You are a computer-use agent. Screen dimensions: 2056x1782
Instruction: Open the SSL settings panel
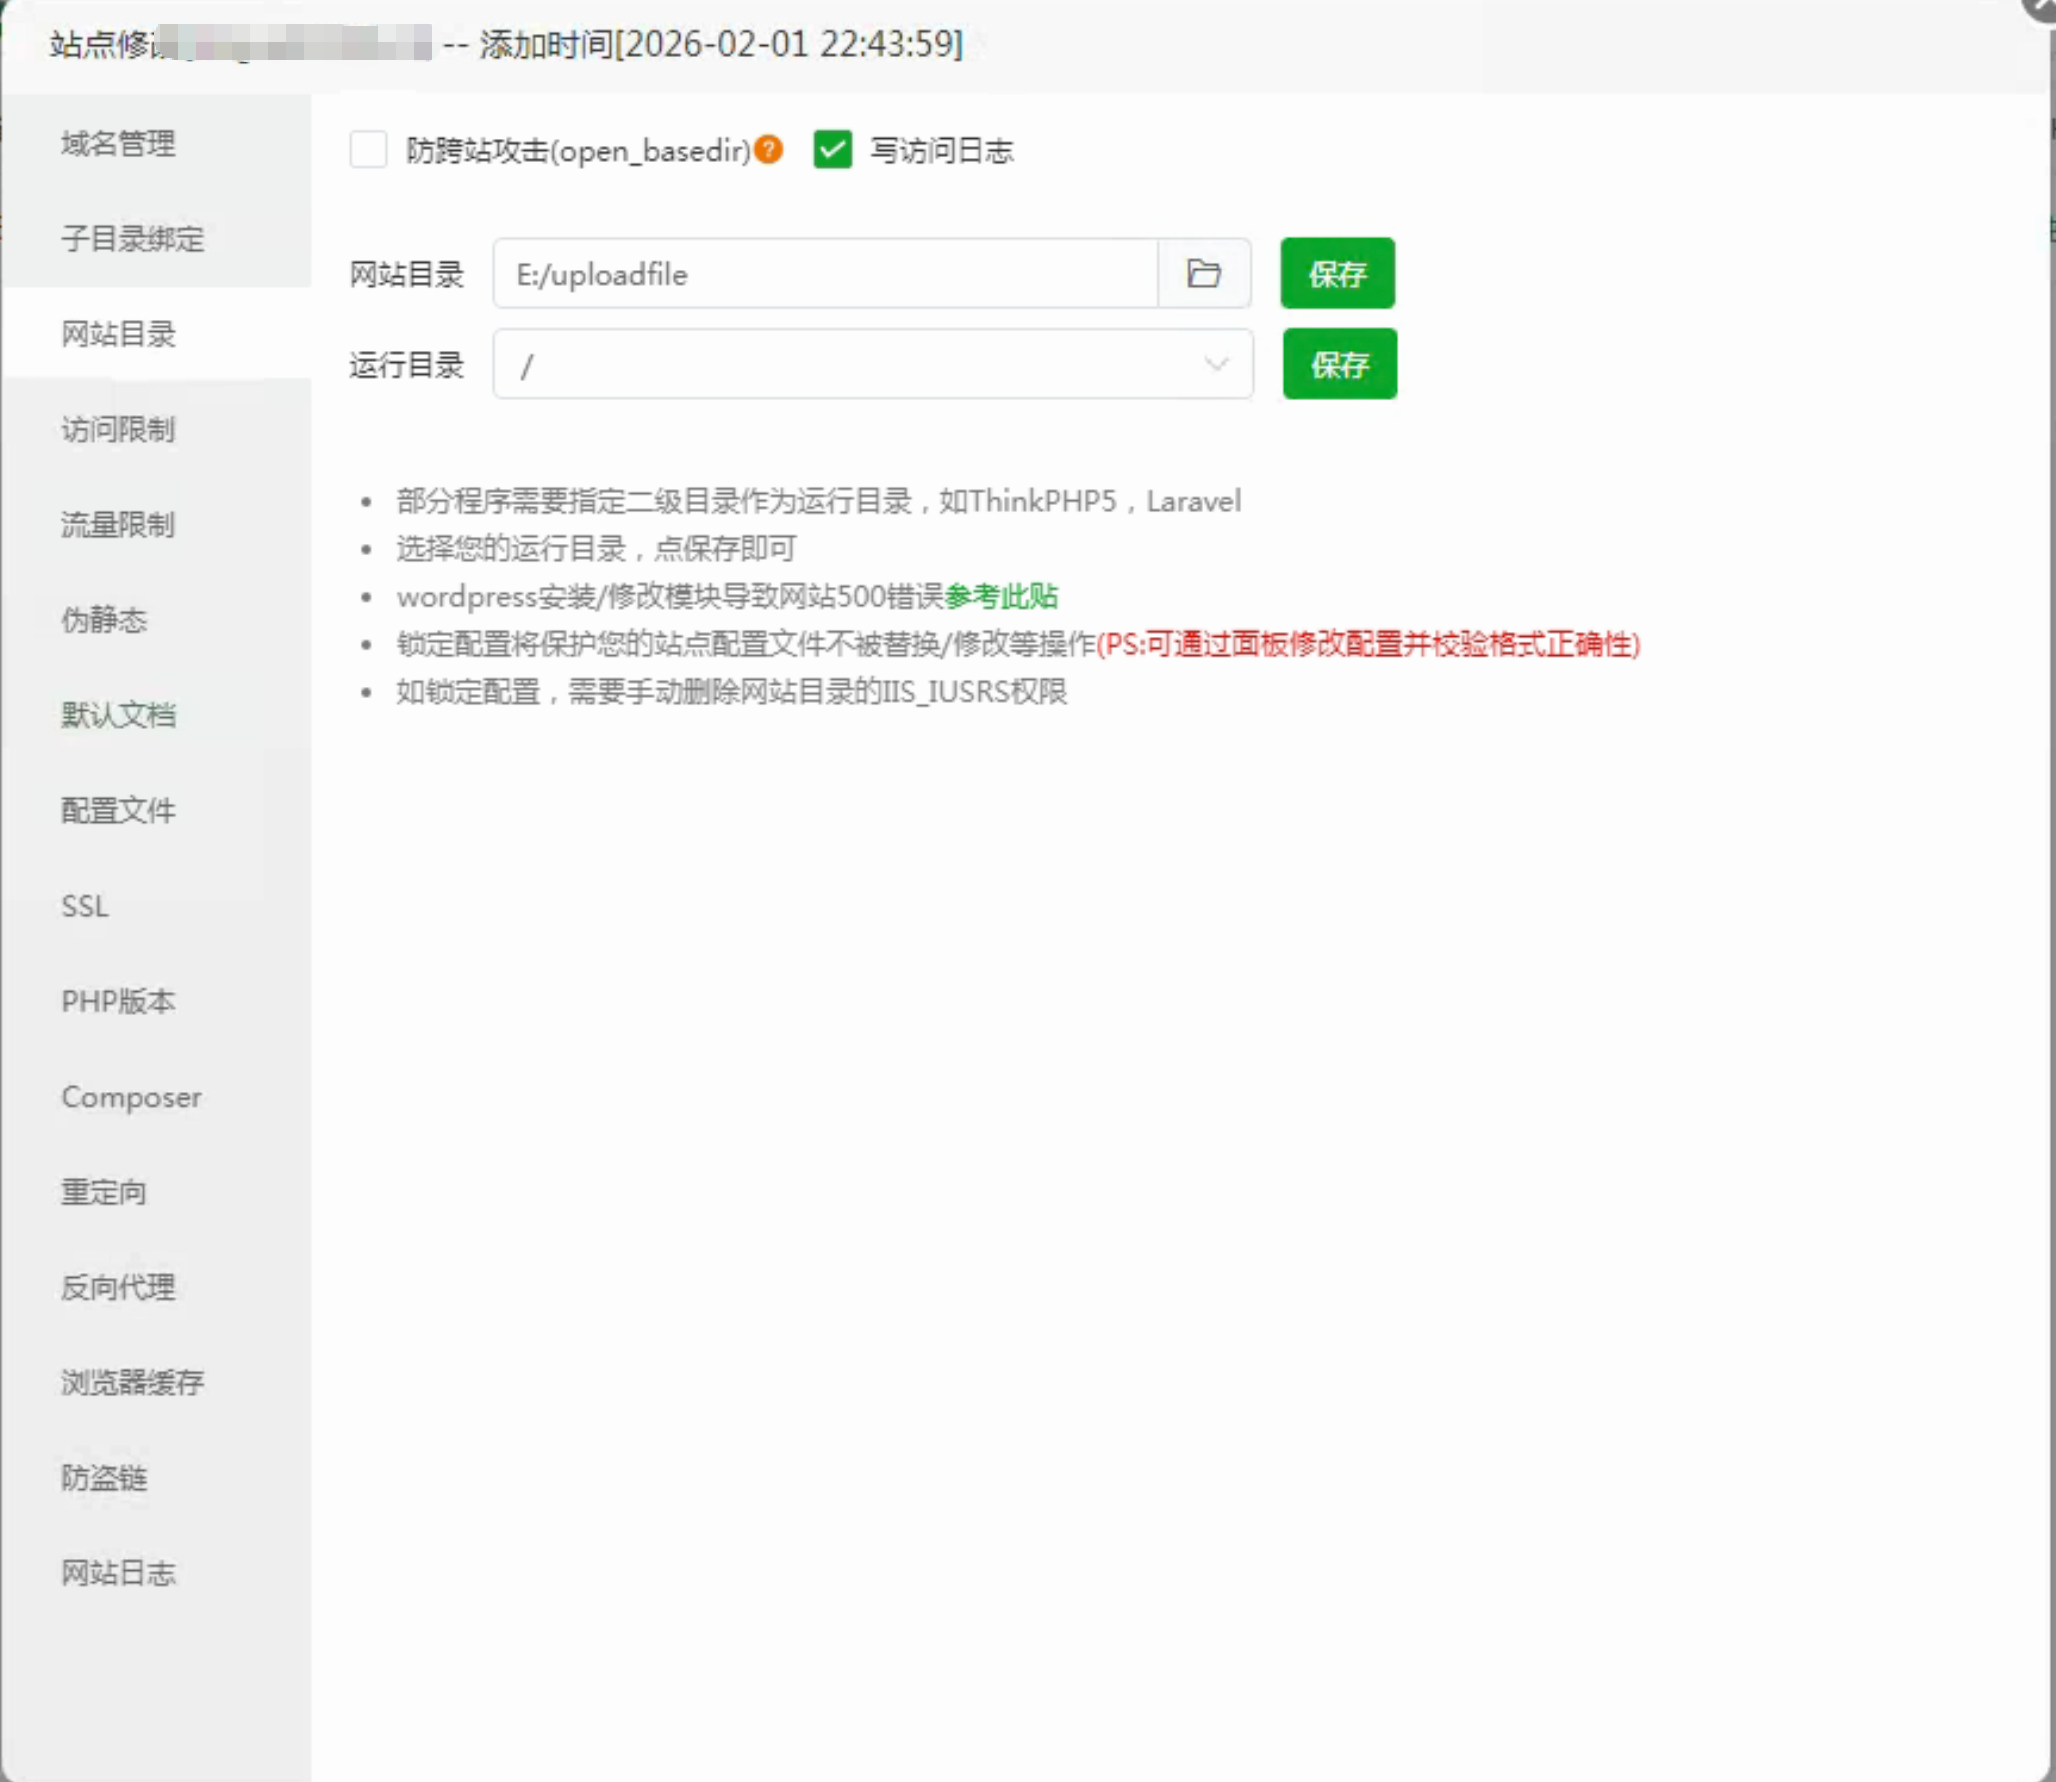84,906
